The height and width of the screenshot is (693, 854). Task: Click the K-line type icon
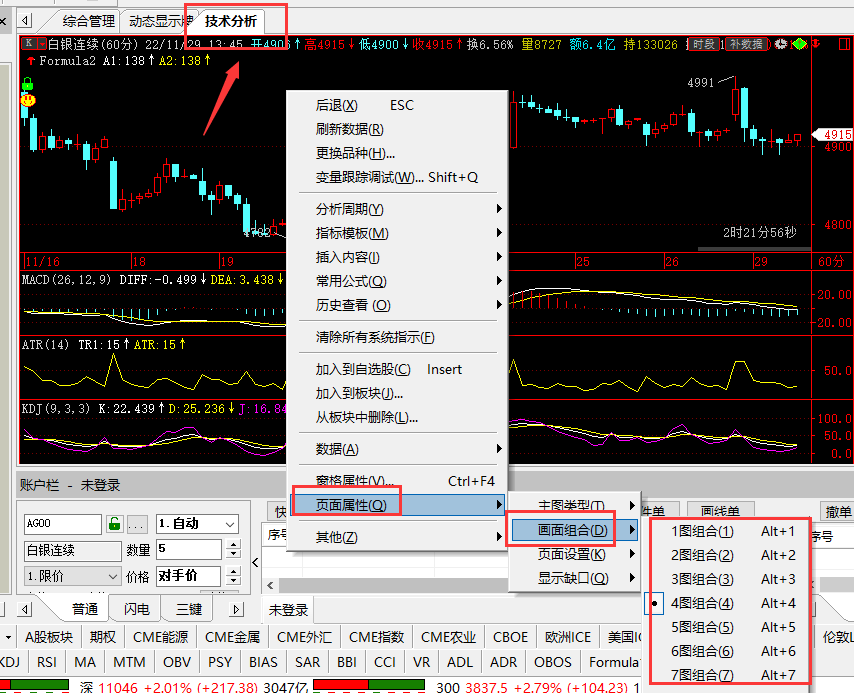pos(29,44)
